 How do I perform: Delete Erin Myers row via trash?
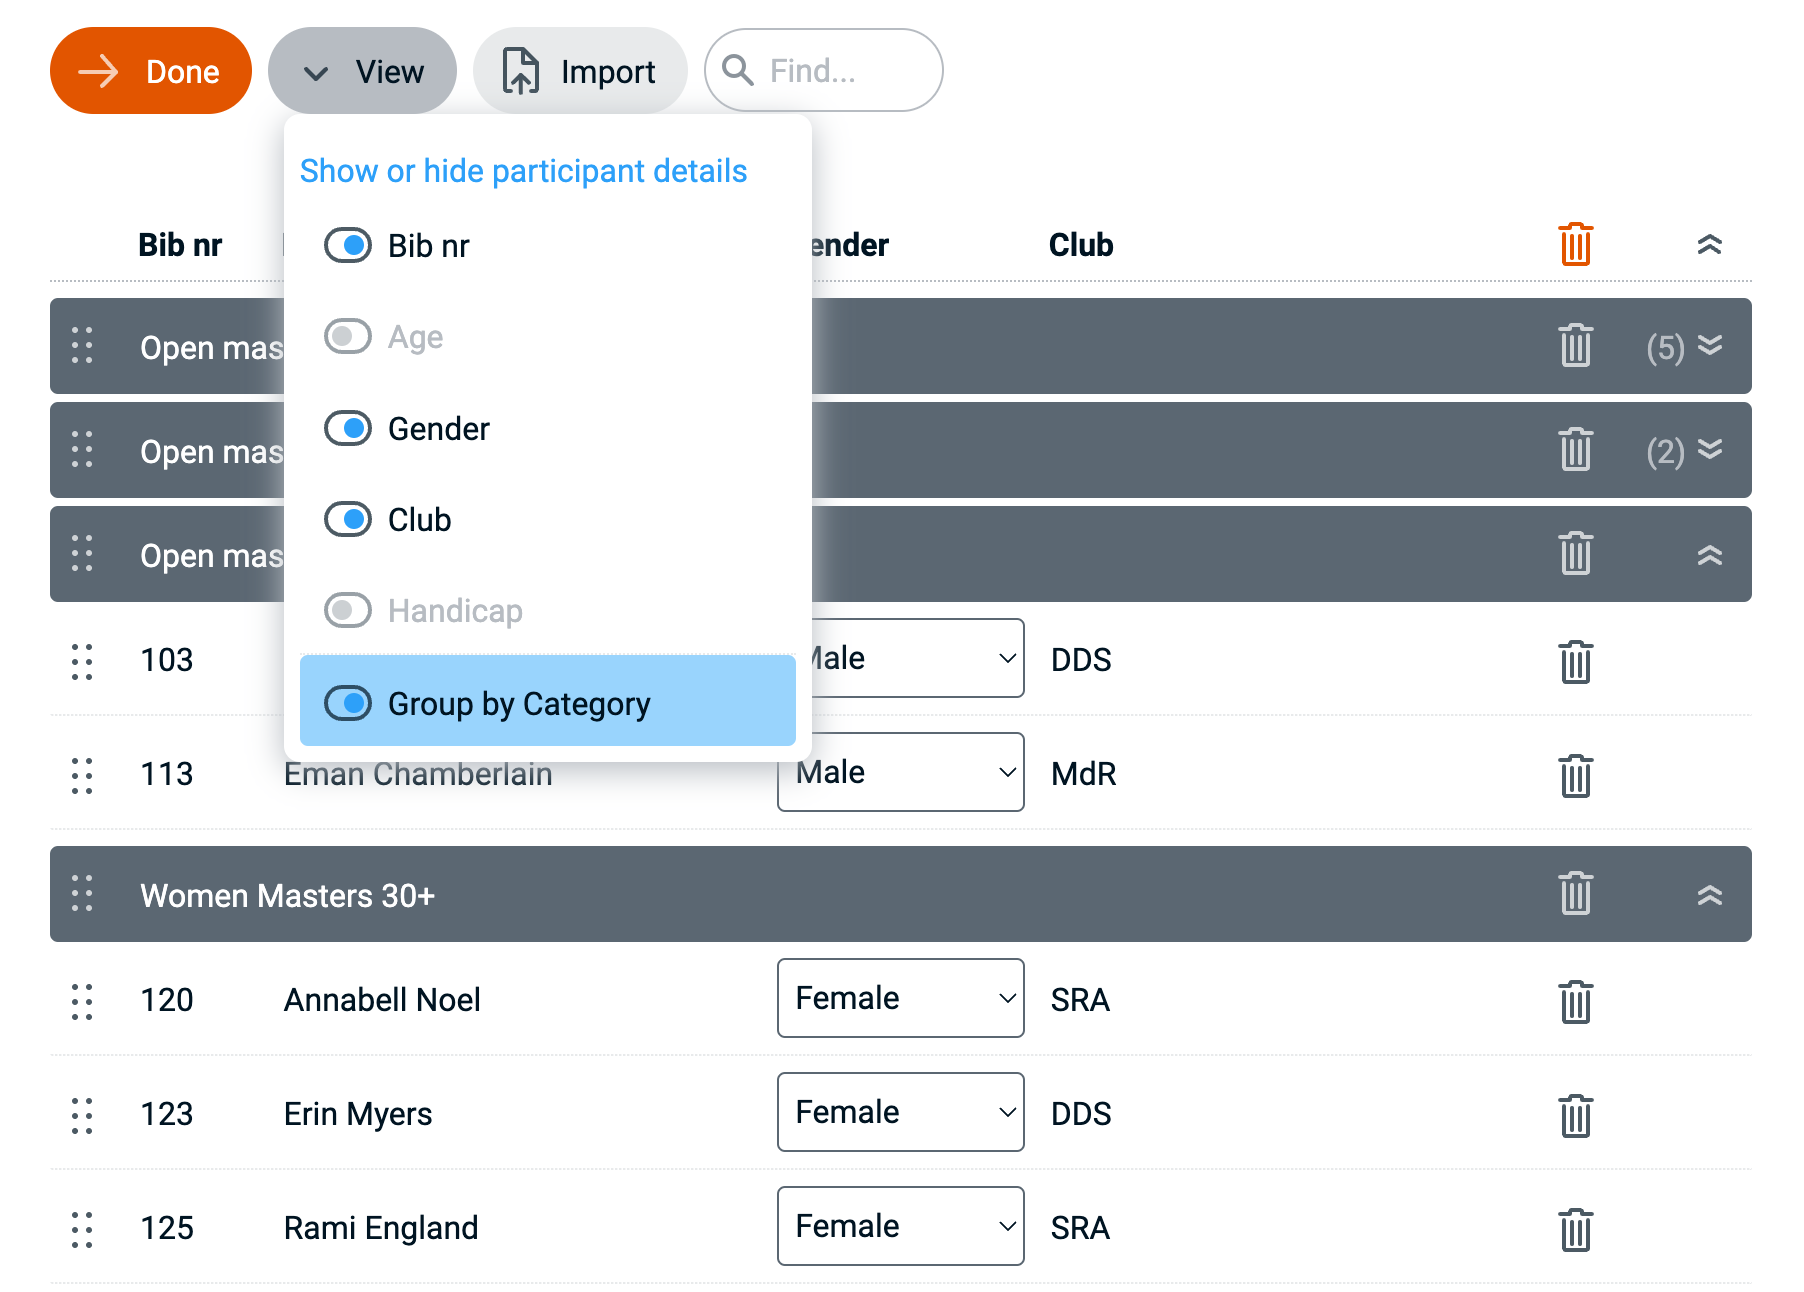(1575, 1116)
